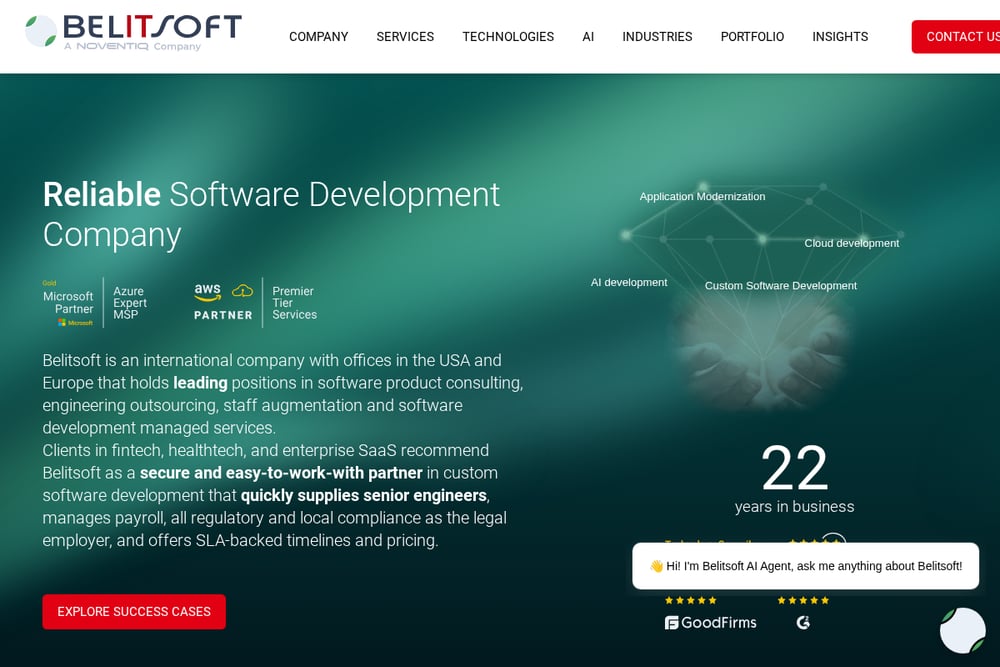Open the PORTFOLIO menu item
Image resolution: width=1000 pixels, height=667 pixels.
(x=752, y=37)
